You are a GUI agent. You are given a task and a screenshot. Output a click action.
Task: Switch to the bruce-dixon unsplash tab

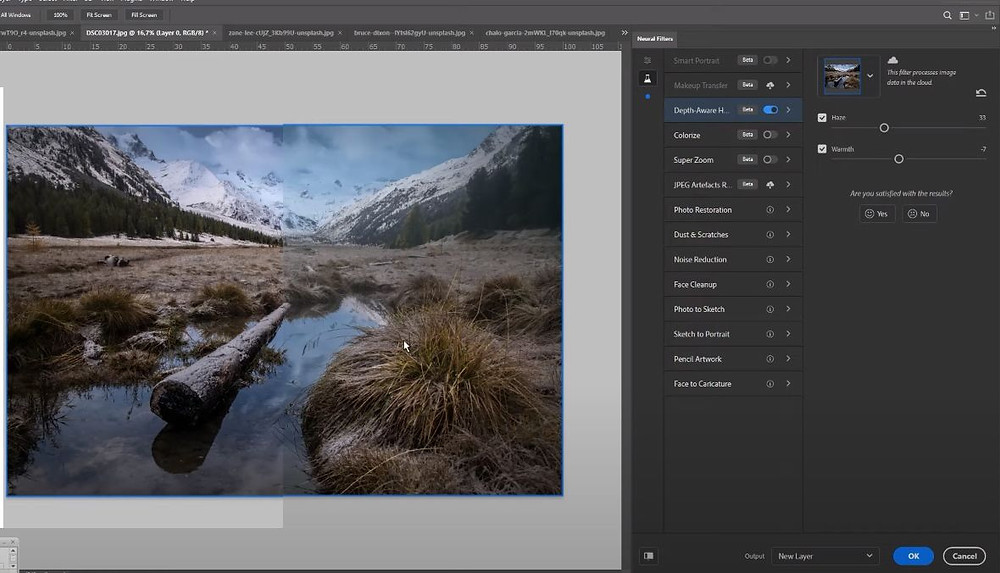click(409, 33)
